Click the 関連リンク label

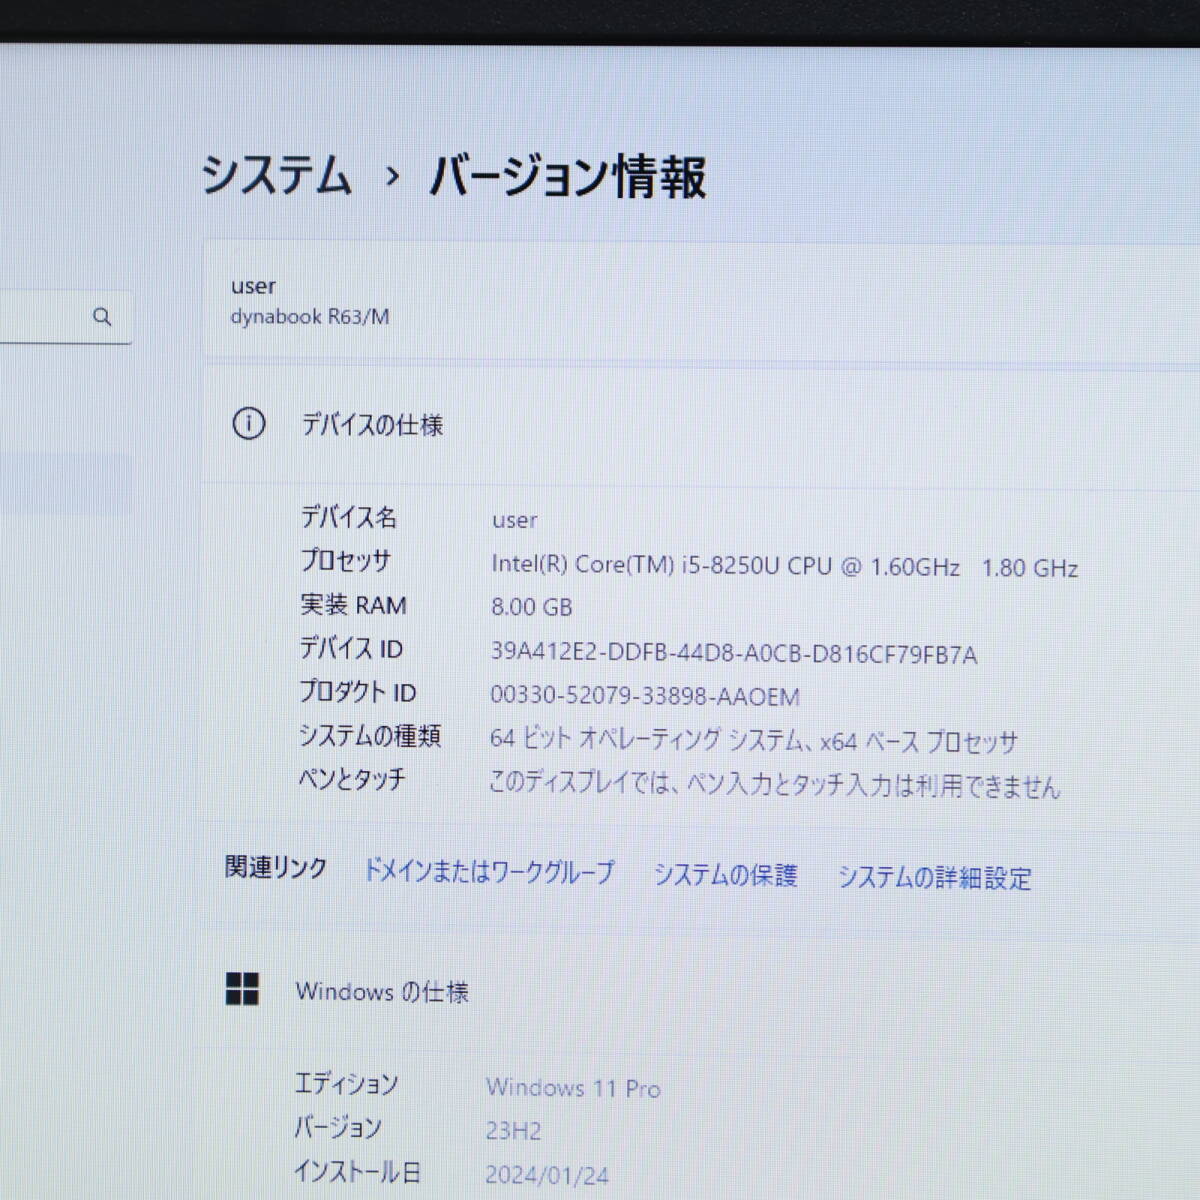(276, 867)
